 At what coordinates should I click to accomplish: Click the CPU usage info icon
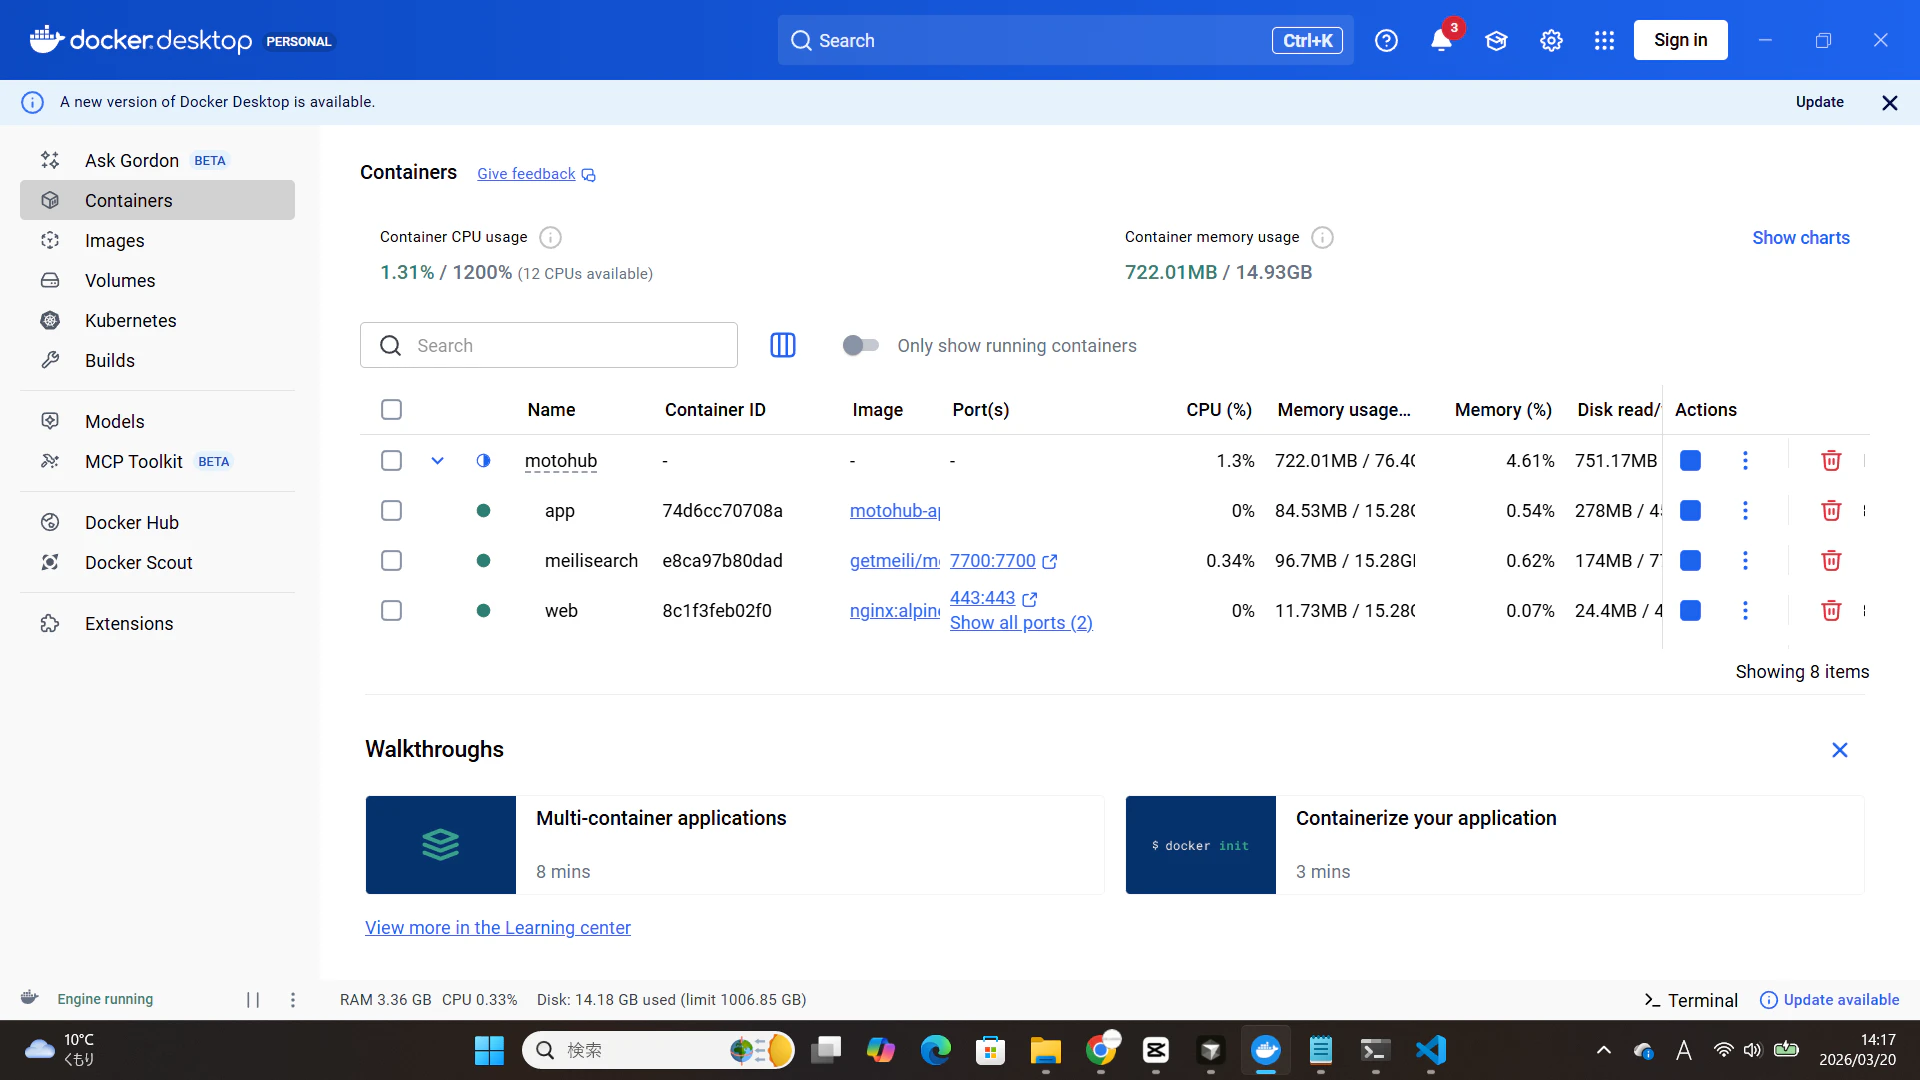(x=550, y=237)
